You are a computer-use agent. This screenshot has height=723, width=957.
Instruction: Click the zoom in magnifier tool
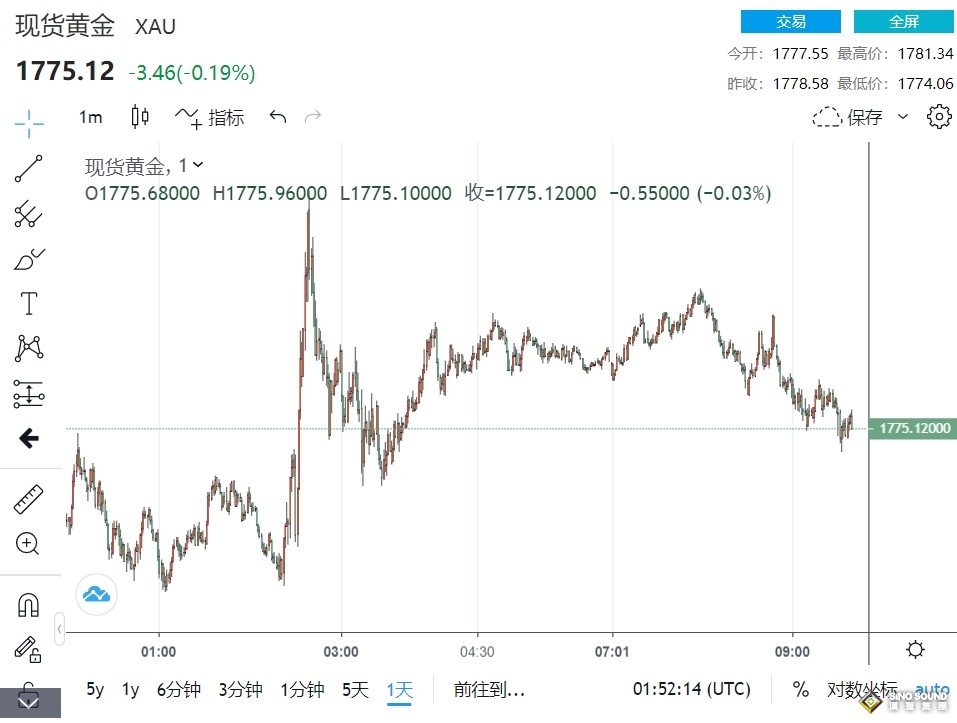(x=28, y=544)
